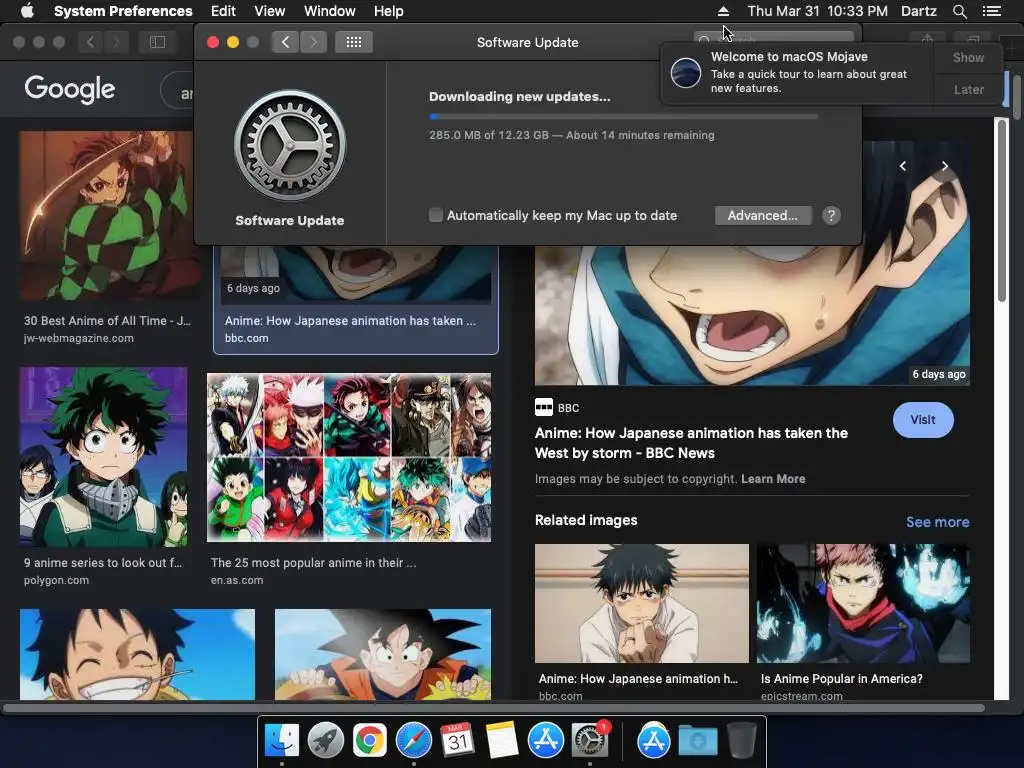
Task: Click Safari back arrow in background window
Action: tap(90, 42)
